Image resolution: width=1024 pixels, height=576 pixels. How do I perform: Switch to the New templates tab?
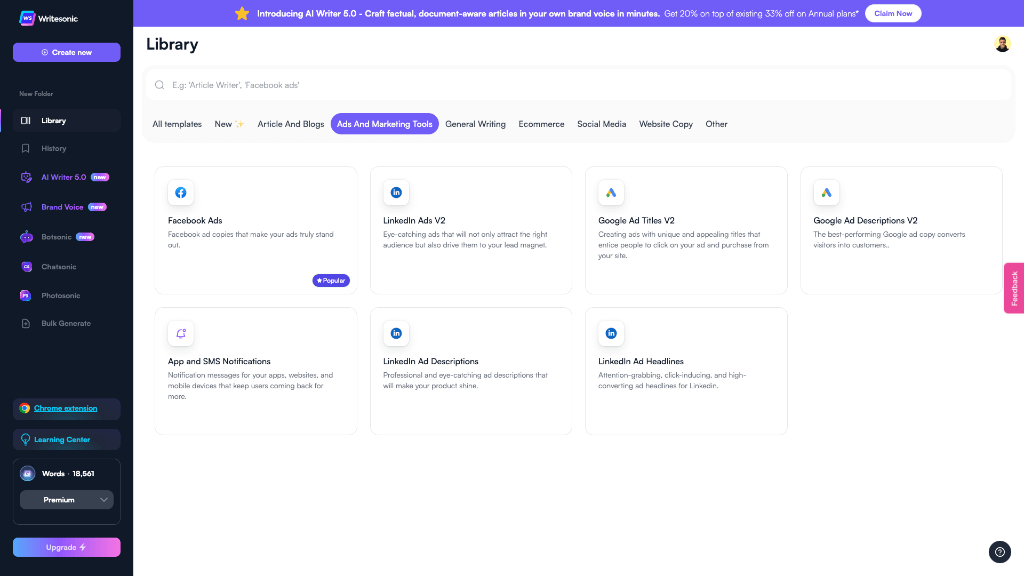229,124
